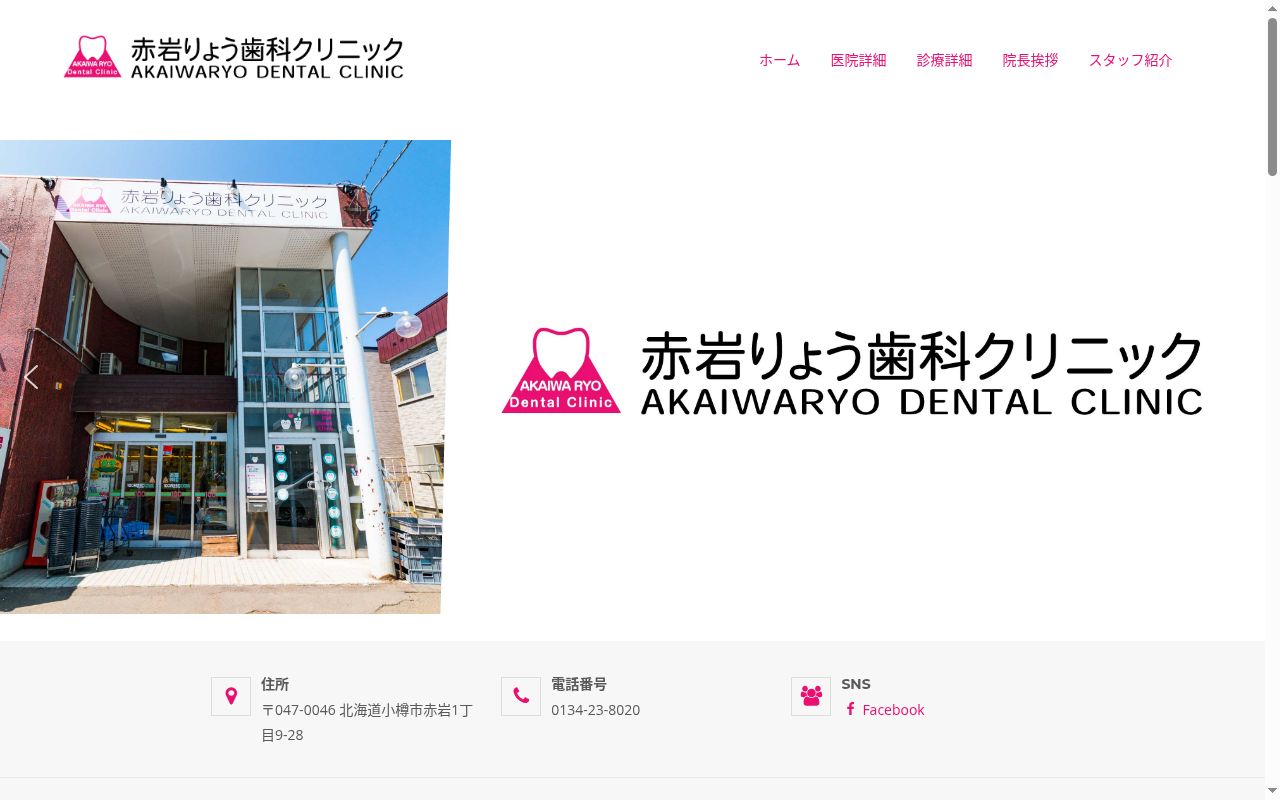The height and width of the screenshot is (800, 1280).
Task: Select the address text 〒047-0046 北海道小樽市赤岩
Action: click(x=367, y=722)
